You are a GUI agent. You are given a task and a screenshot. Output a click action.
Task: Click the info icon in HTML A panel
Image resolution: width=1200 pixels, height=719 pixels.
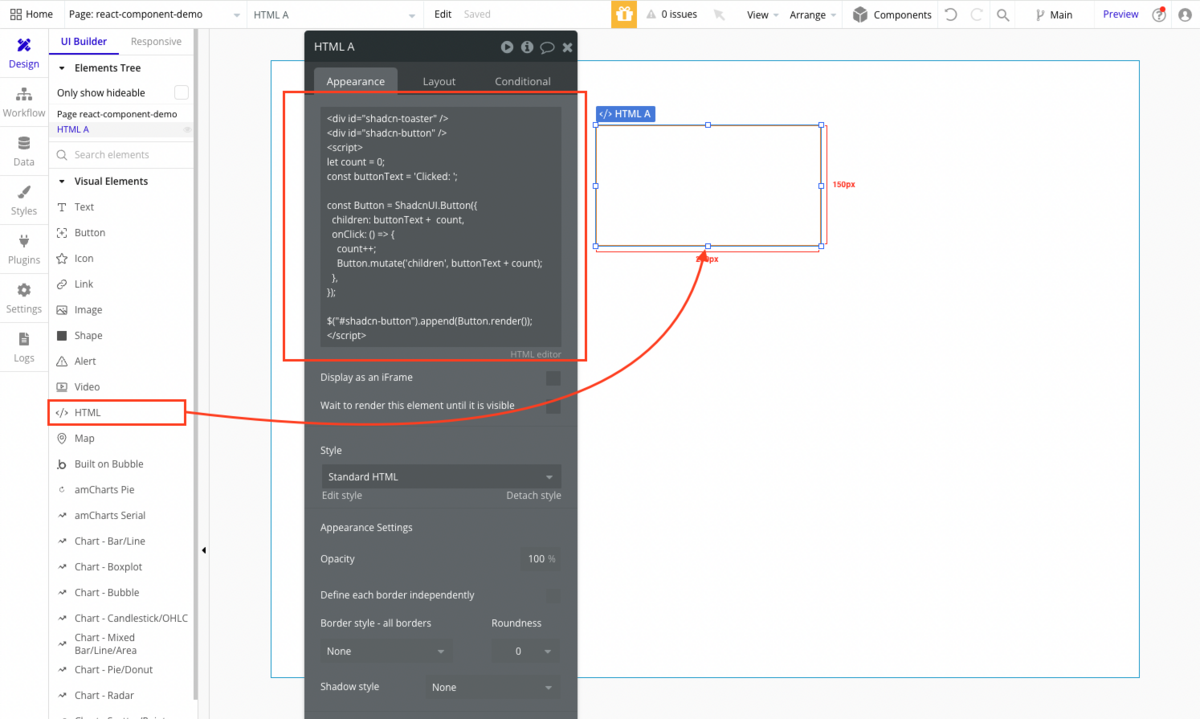click(x=527, y=47)
